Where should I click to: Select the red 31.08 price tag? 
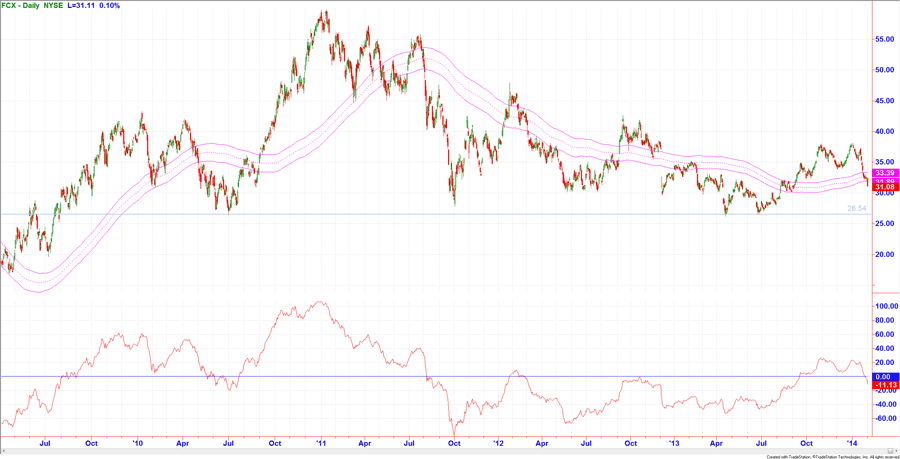point(883,187)
